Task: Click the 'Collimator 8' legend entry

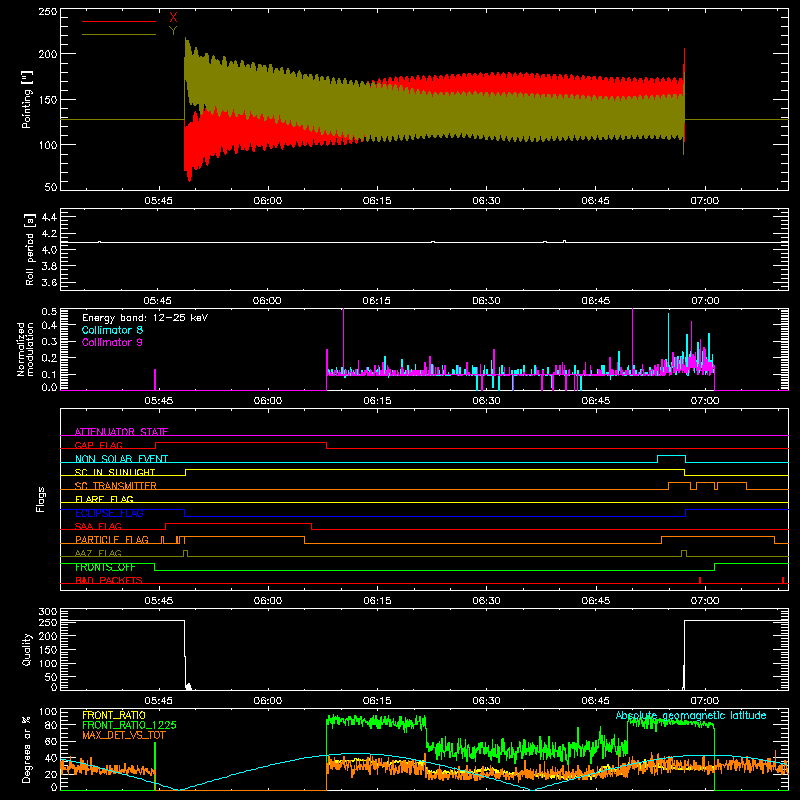Action: [112, 330]
